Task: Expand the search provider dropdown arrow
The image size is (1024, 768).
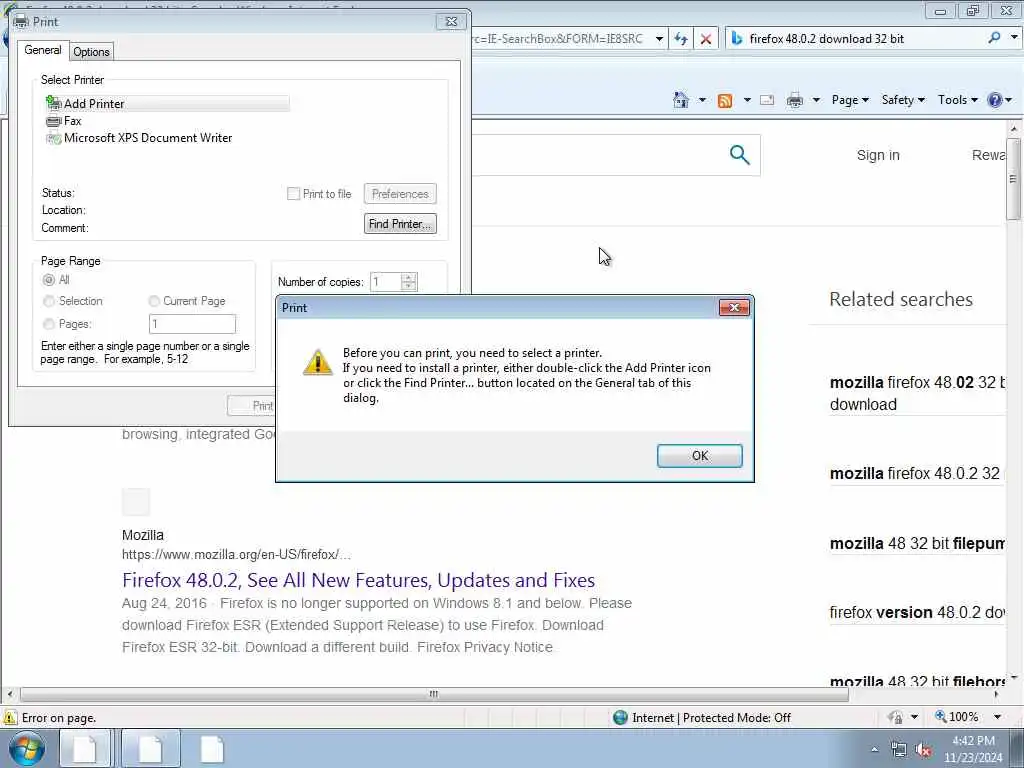Action: (x=1014, y=38)
